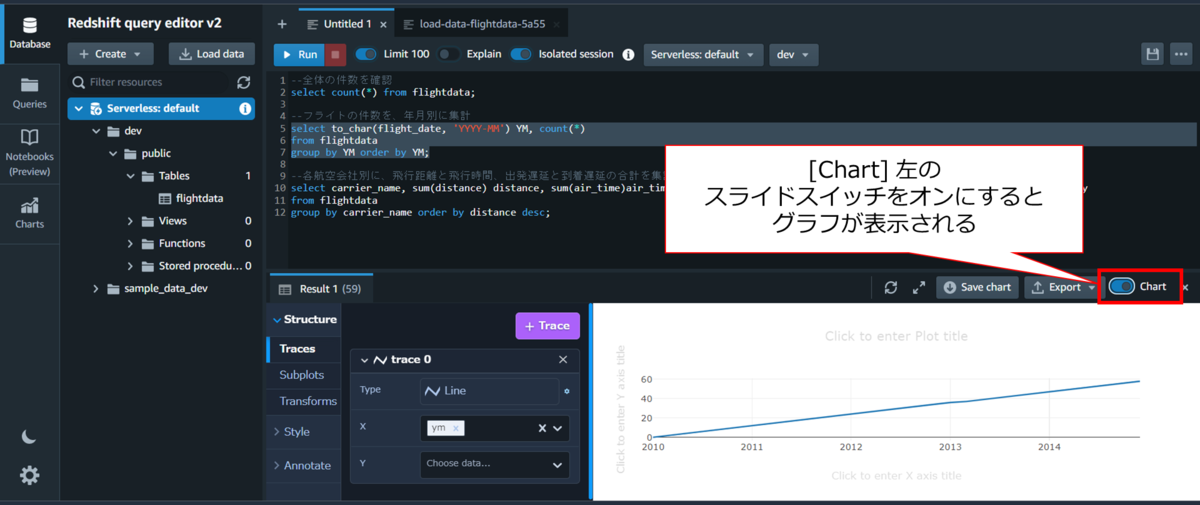
Task: Open the X data dropdown arrow
Action: (558, 428)
